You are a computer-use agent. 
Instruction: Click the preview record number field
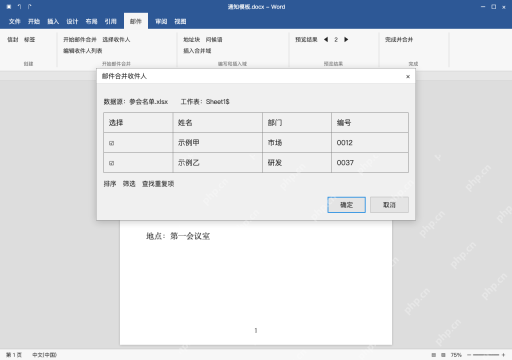[x=336, y=40]
